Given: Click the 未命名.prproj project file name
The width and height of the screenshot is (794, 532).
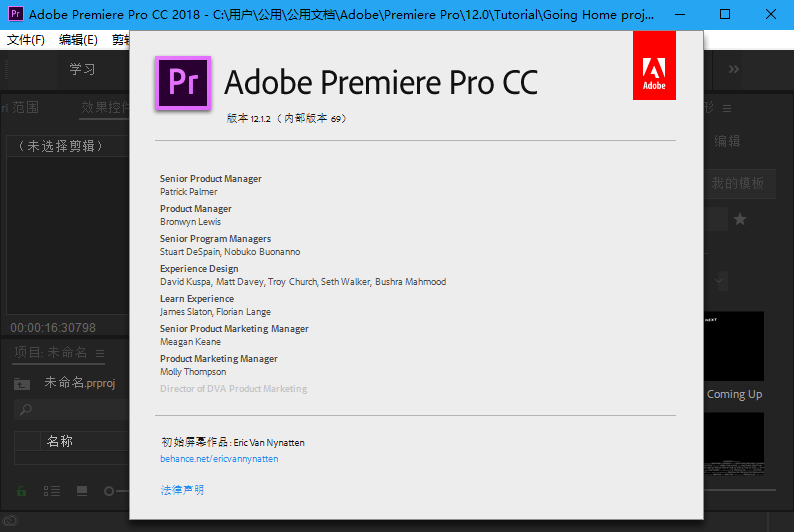Looking at the screenshot, I should click(80, 383).
